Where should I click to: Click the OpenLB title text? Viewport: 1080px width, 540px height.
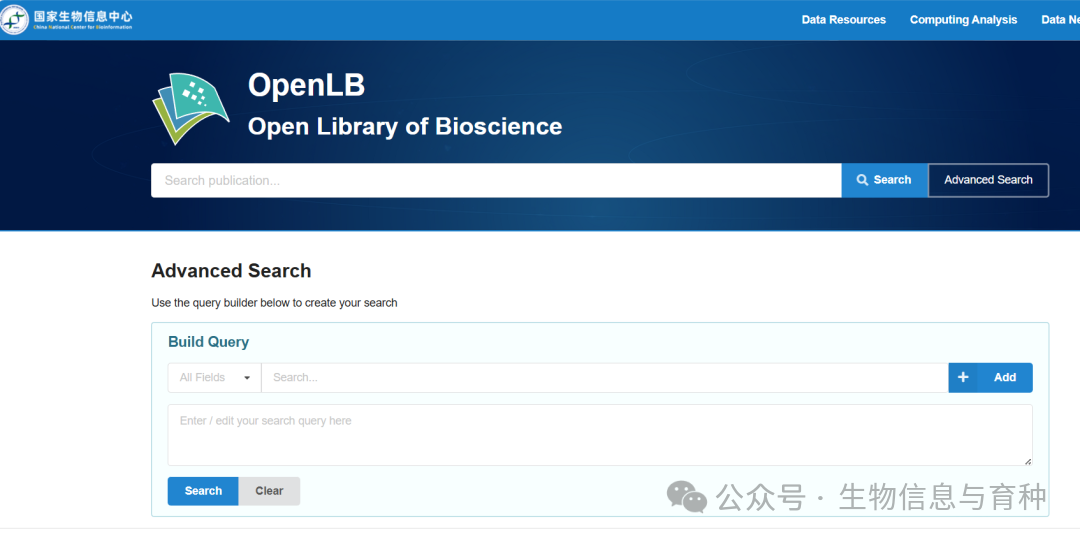[306, 86]
